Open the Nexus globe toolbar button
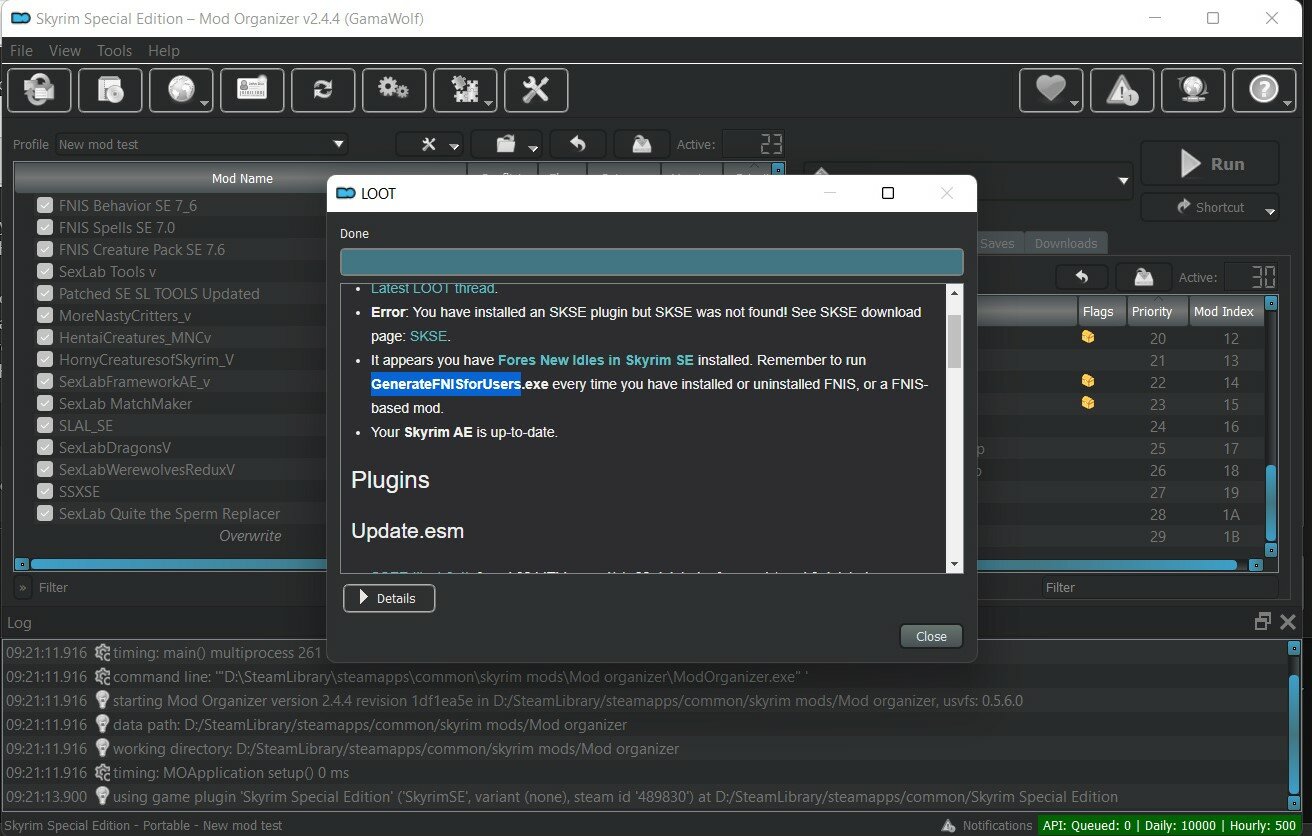This screenshot has width=1312, height=836. 181,90
